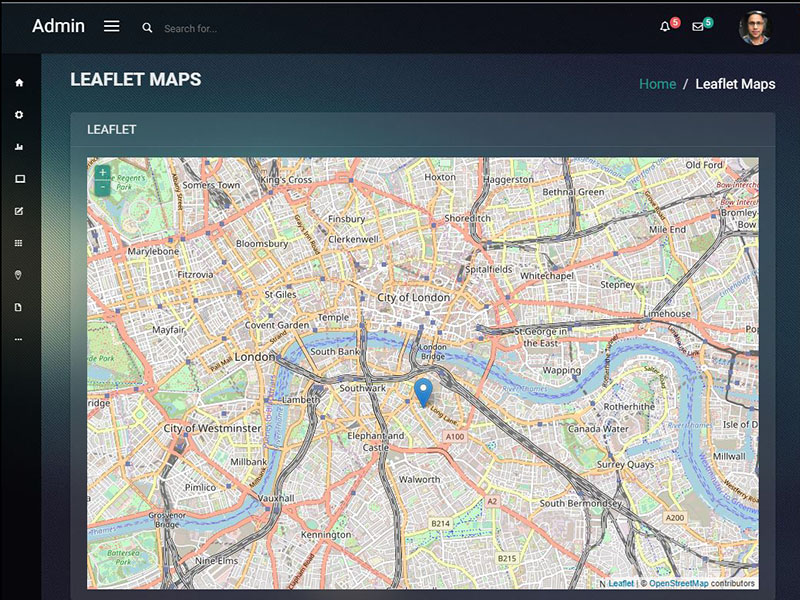Click the Admin brand logo text
Viewport: 800px width, 600px height.
coord(59,26)
